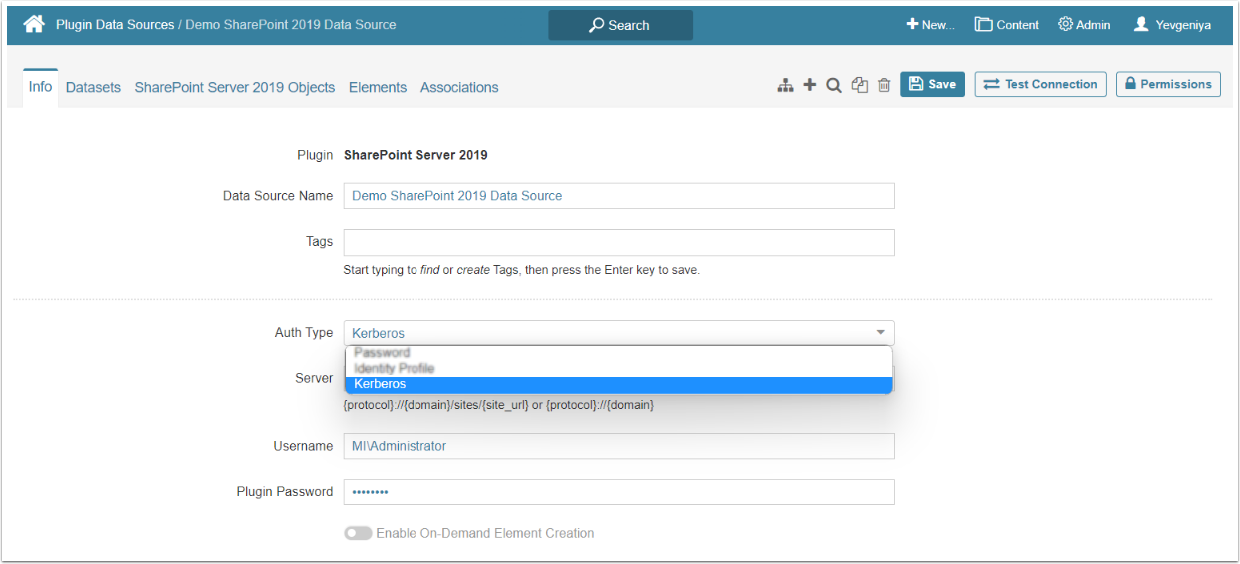Open the hierarchy tree icon in toolbar
The width and height of the screenshot is (1240, 564).
tap(786, 86)
